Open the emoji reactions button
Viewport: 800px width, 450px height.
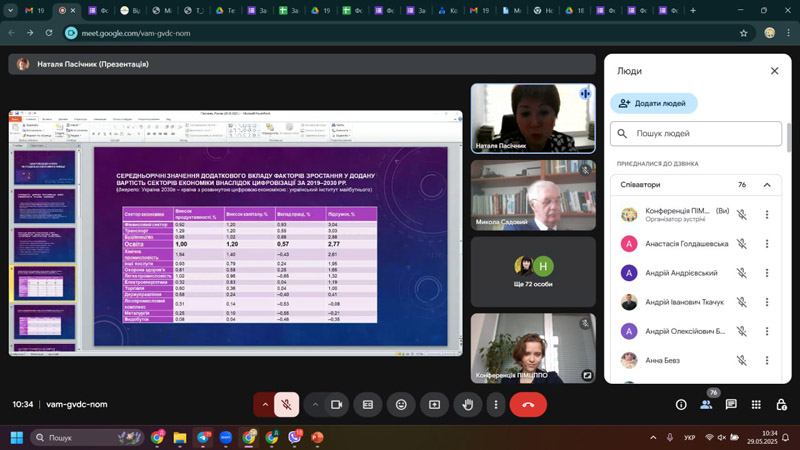click(x=401, y=404)
